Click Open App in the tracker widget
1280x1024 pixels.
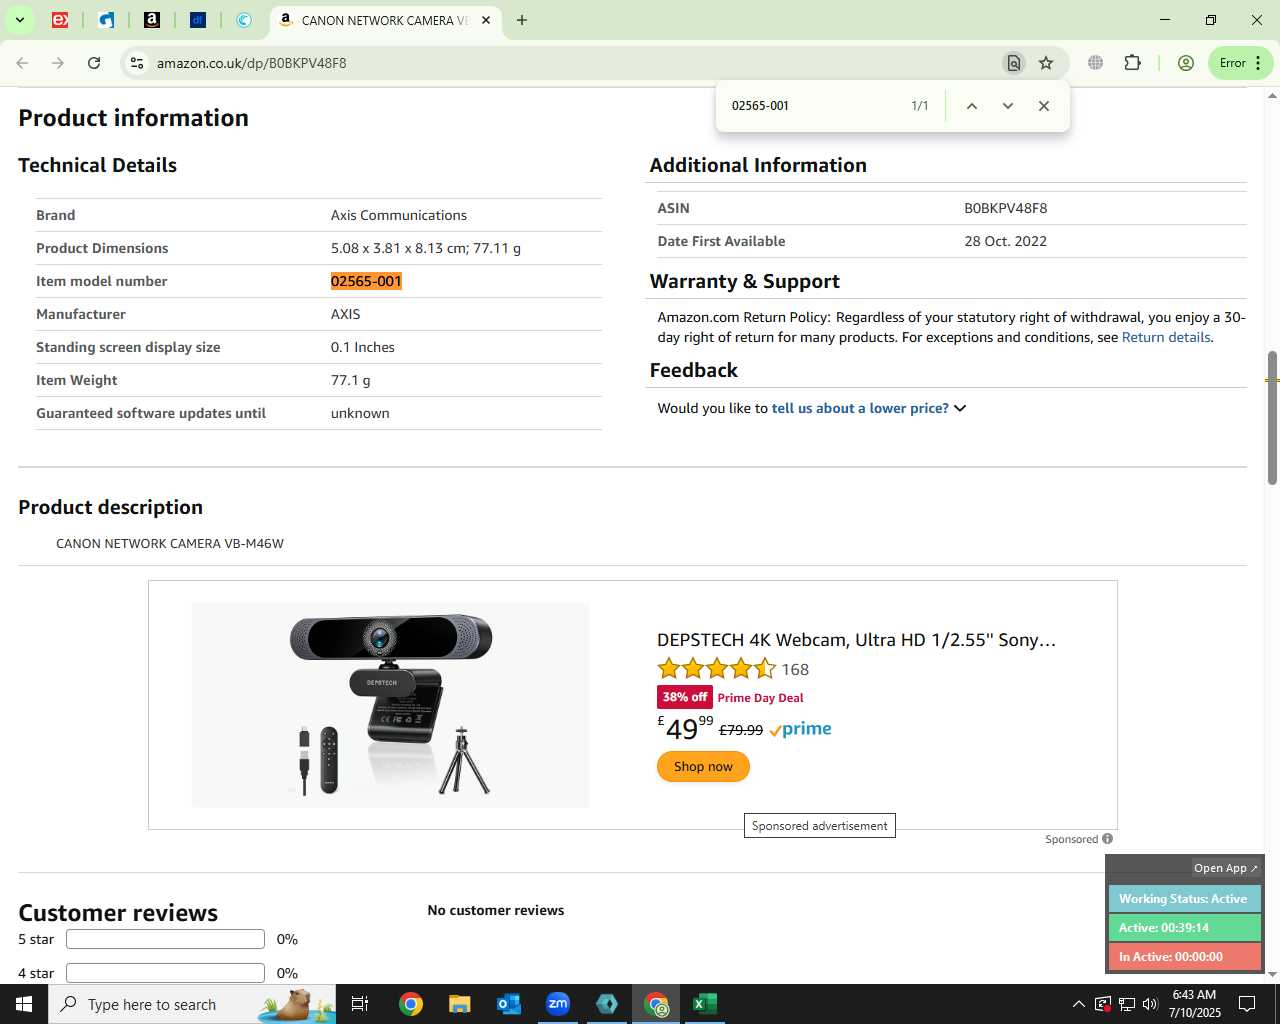(1225, 868)
